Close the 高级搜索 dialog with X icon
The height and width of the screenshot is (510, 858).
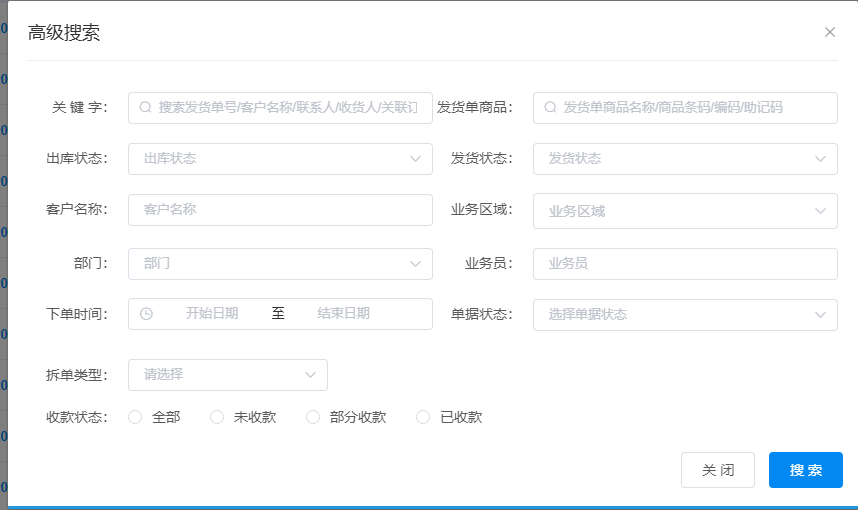tap(829, 32)
